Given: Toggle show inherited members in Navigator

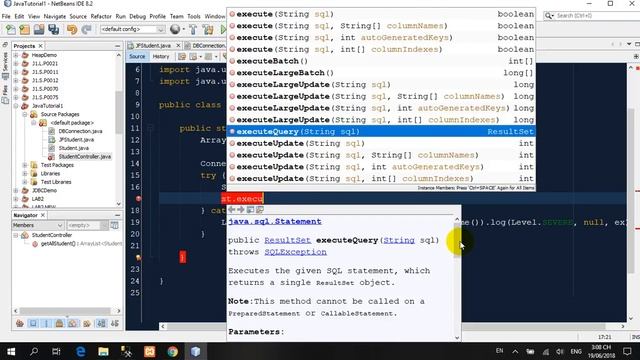Looking at the screenshot, I should coord(20,324).
